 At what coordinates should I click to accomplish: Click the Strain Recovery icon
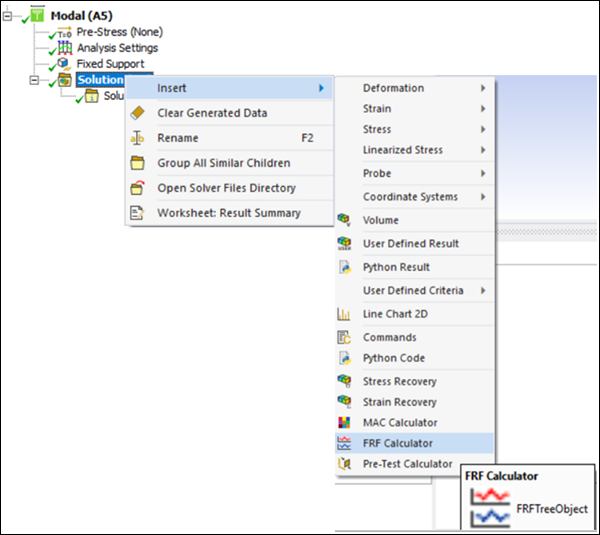pos(344,401)
